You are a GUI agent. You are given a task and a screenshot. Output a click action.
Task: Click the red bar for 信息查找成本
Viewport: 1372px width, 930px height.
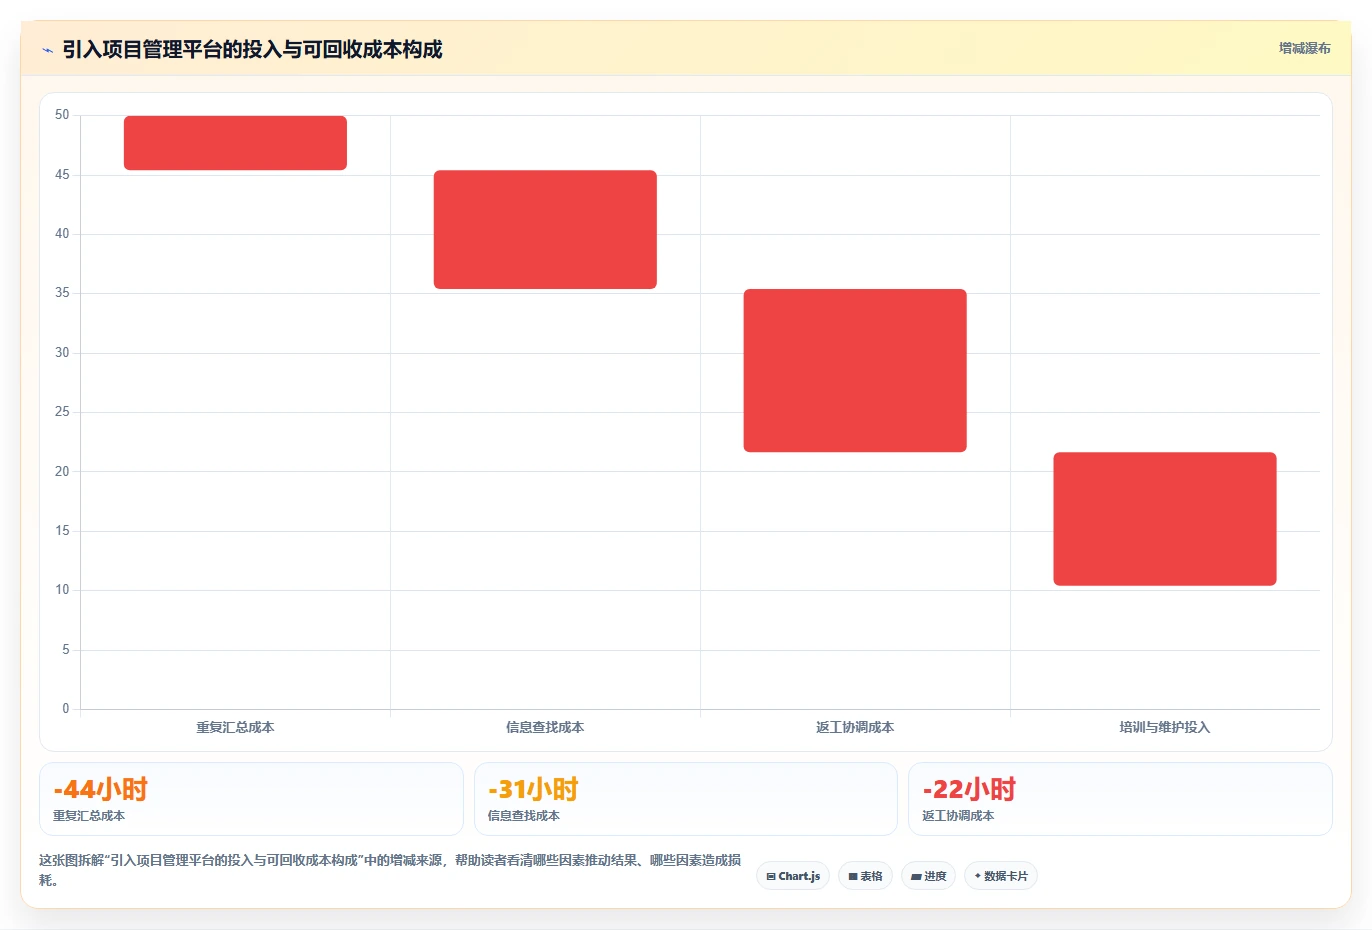coord(545,230)
